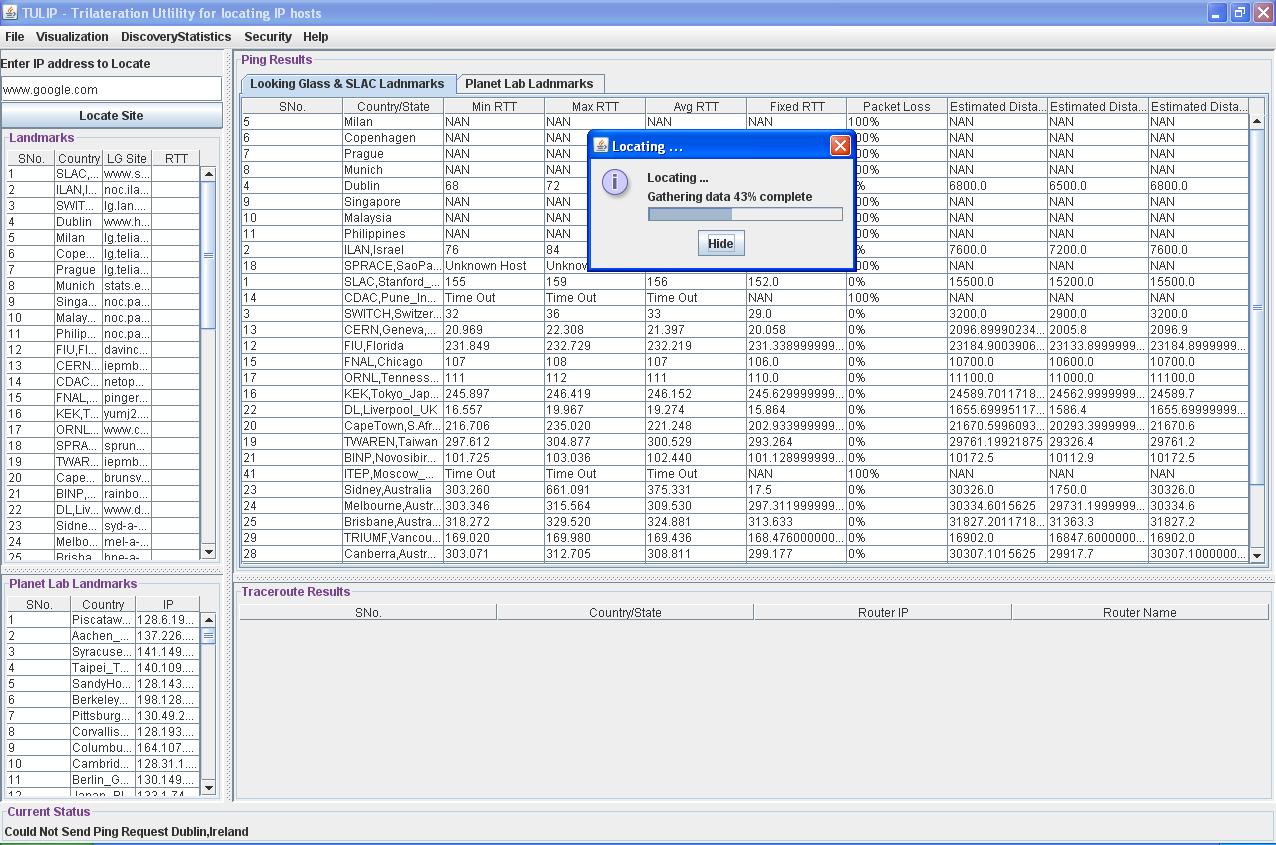Hide the Locating progress dialog
Screen dimensions: 1276x845
click(720, 243)
